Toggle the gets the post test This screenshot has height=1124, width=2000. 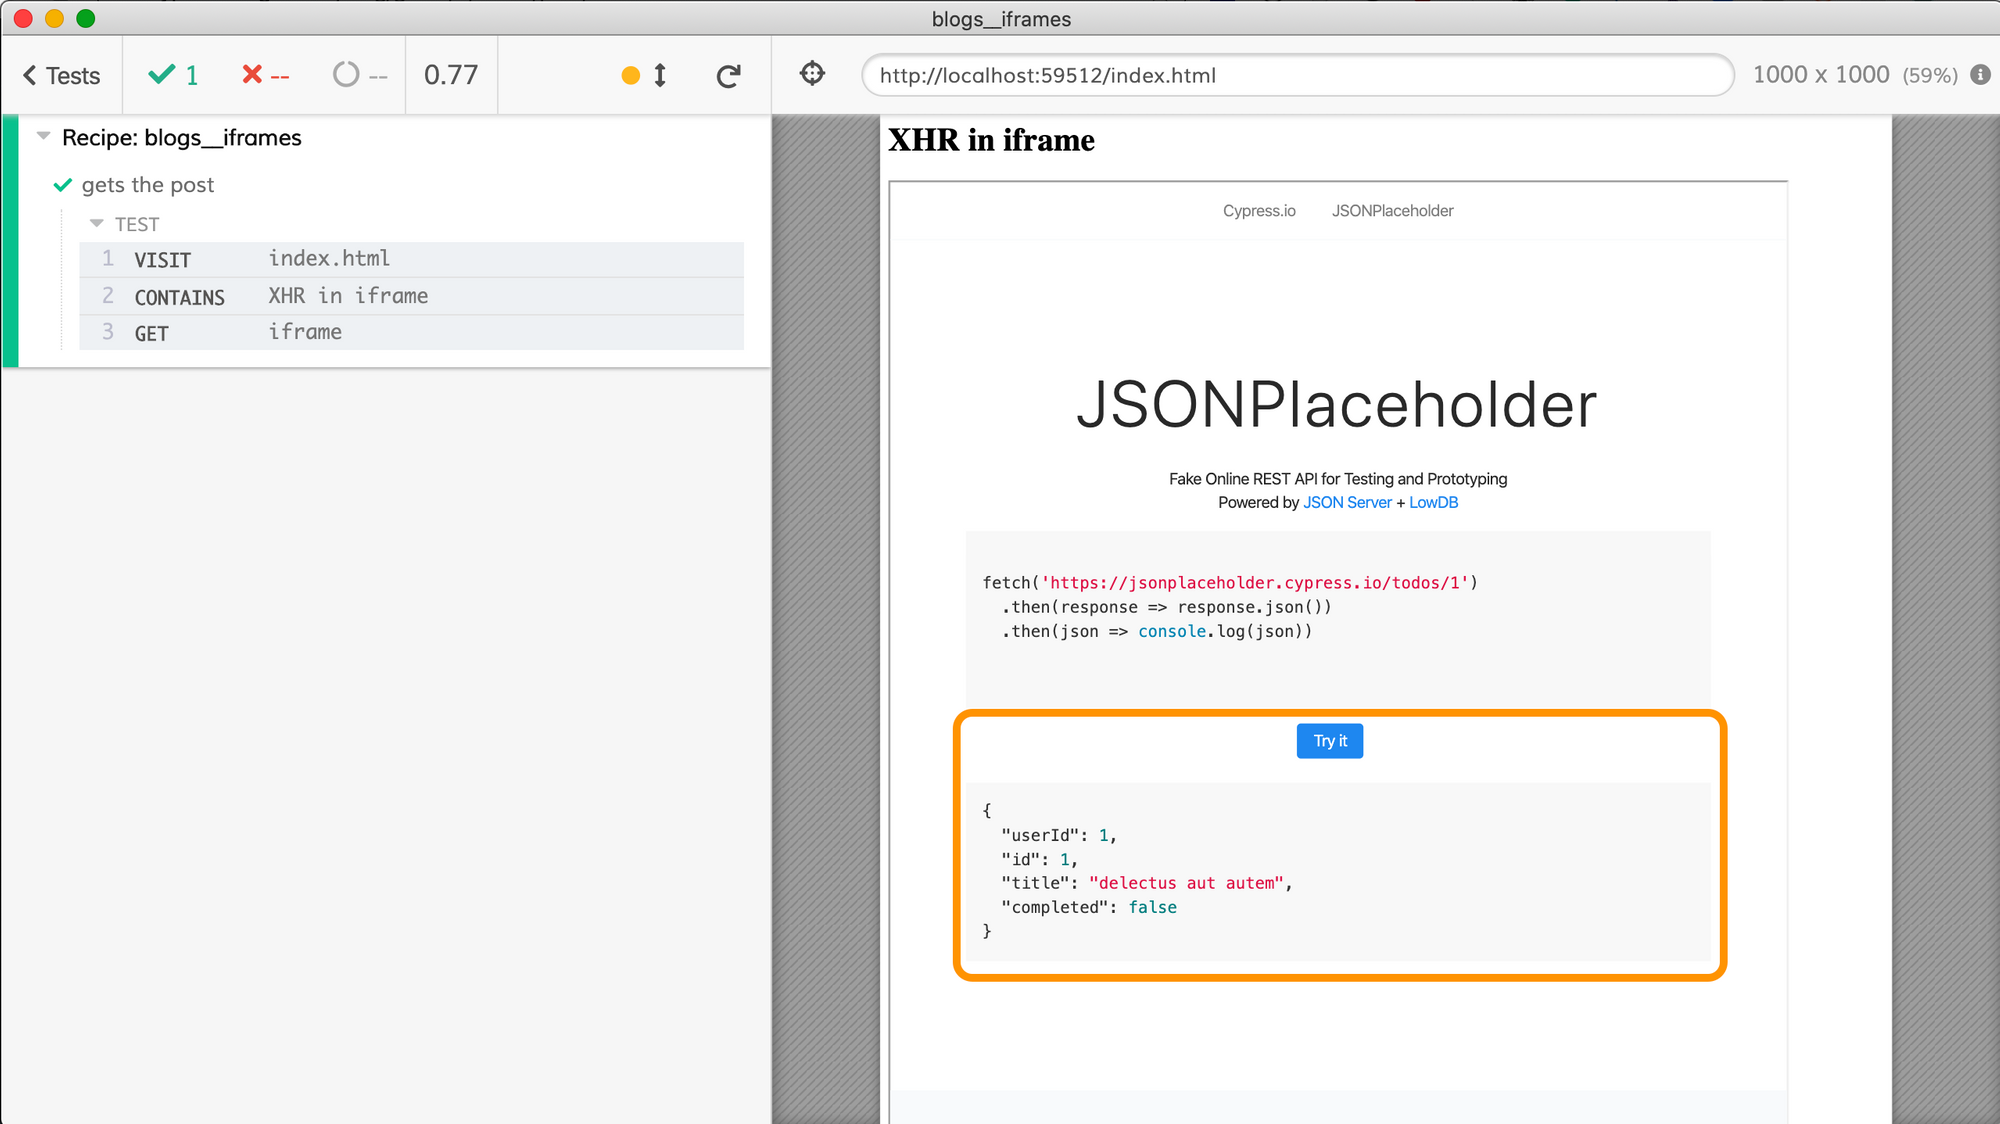coord(147,185)
